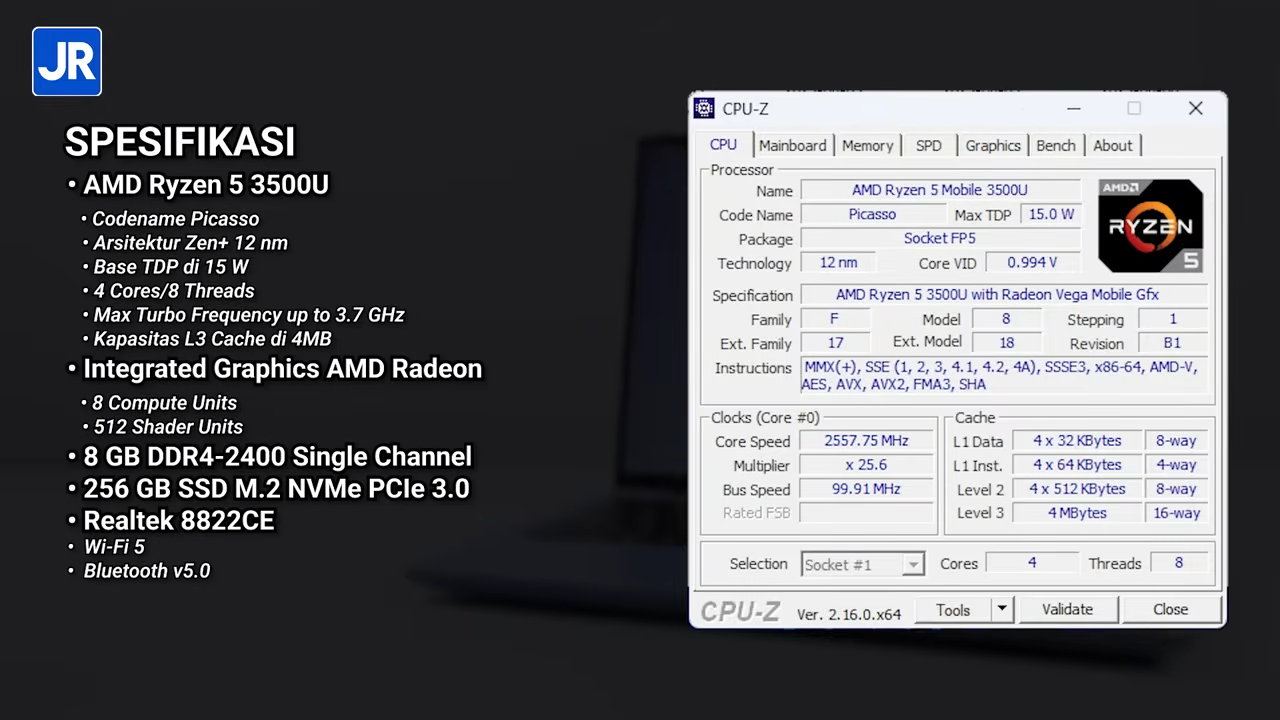
Task: Open the Tools dropdown arrow
Action: tap(1002, 609)
